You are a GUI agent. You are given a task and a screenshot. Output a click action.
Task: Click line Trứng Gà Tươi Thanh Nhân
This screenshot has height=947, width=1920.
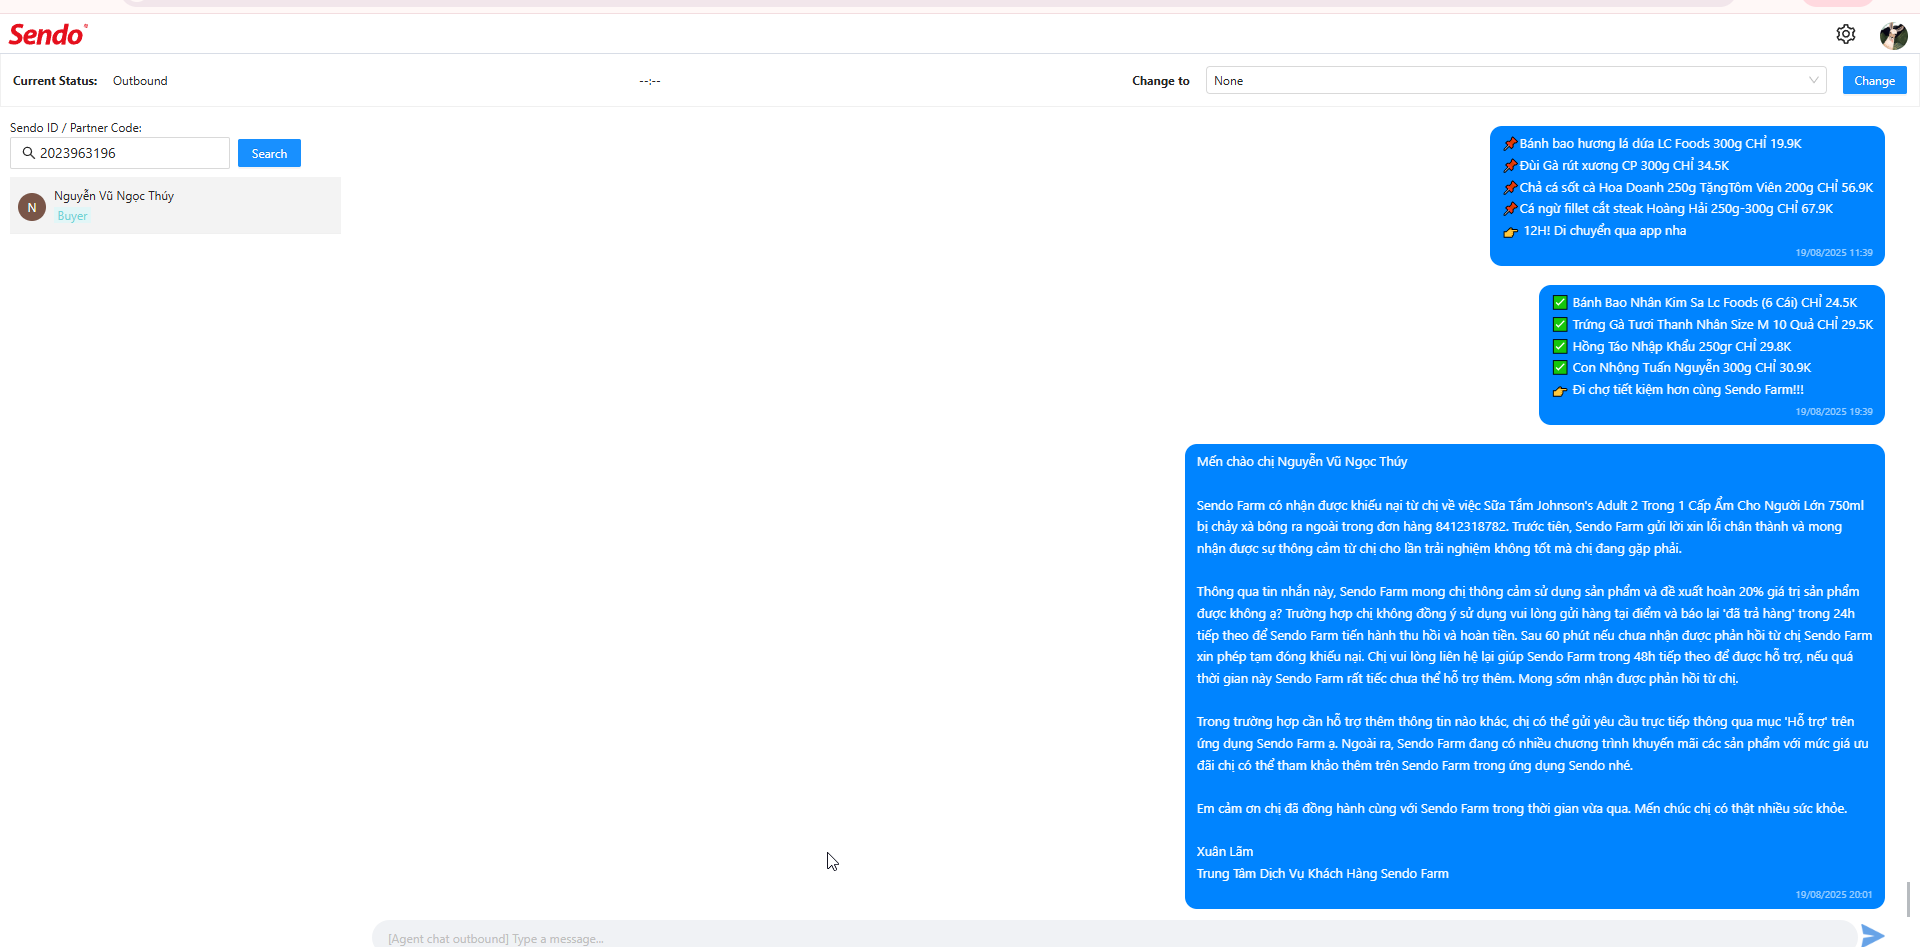click(1713, 325)
